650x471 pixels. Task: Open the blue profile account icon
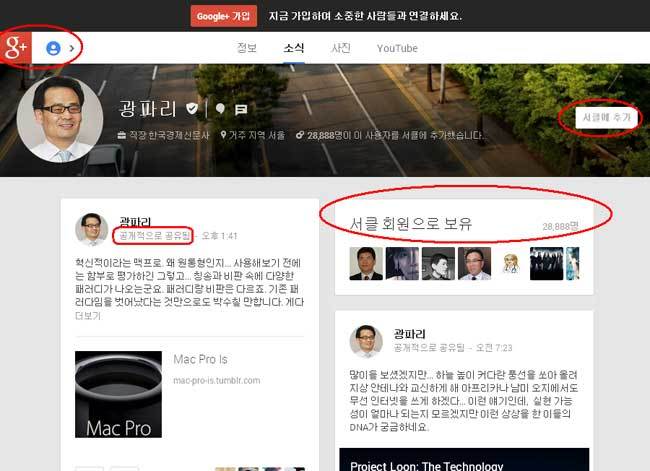pyautogui.click(x=53, y=49)
